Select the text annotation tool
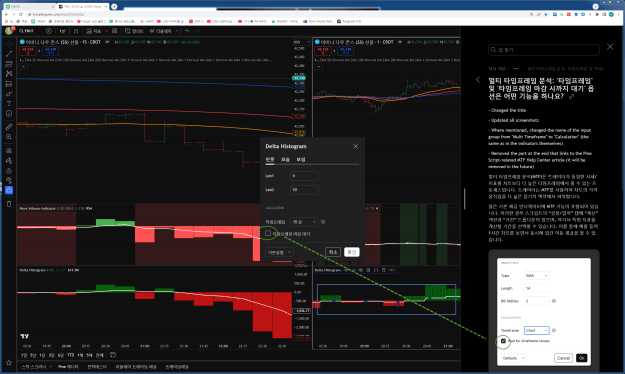 click(x=9, y=104)
